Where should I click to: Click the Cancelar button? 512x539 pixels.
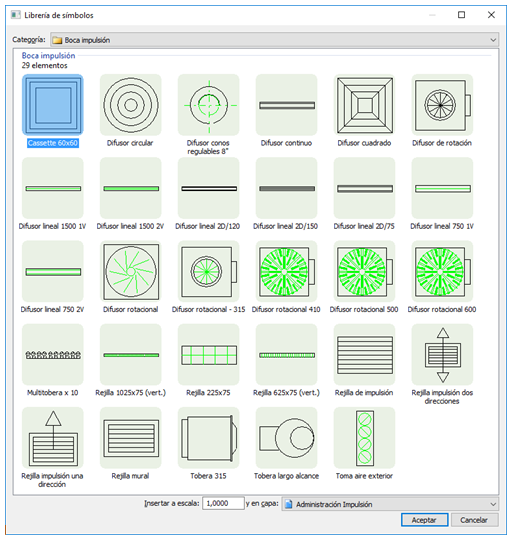474,520
